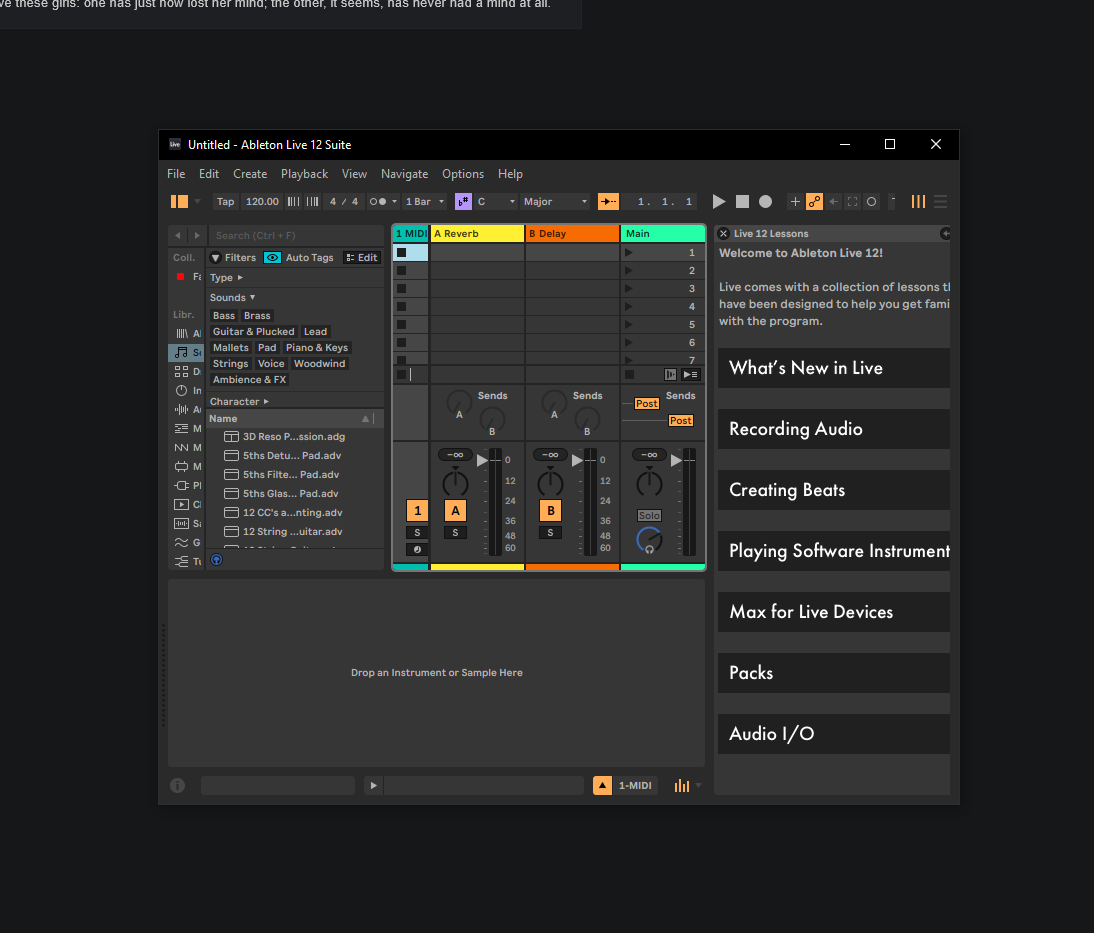Image resolution: width=1094 pixels, height=933 pixels.
Task: Select the Plug-ins icon in browser sidebar
Action: point(181,485)
